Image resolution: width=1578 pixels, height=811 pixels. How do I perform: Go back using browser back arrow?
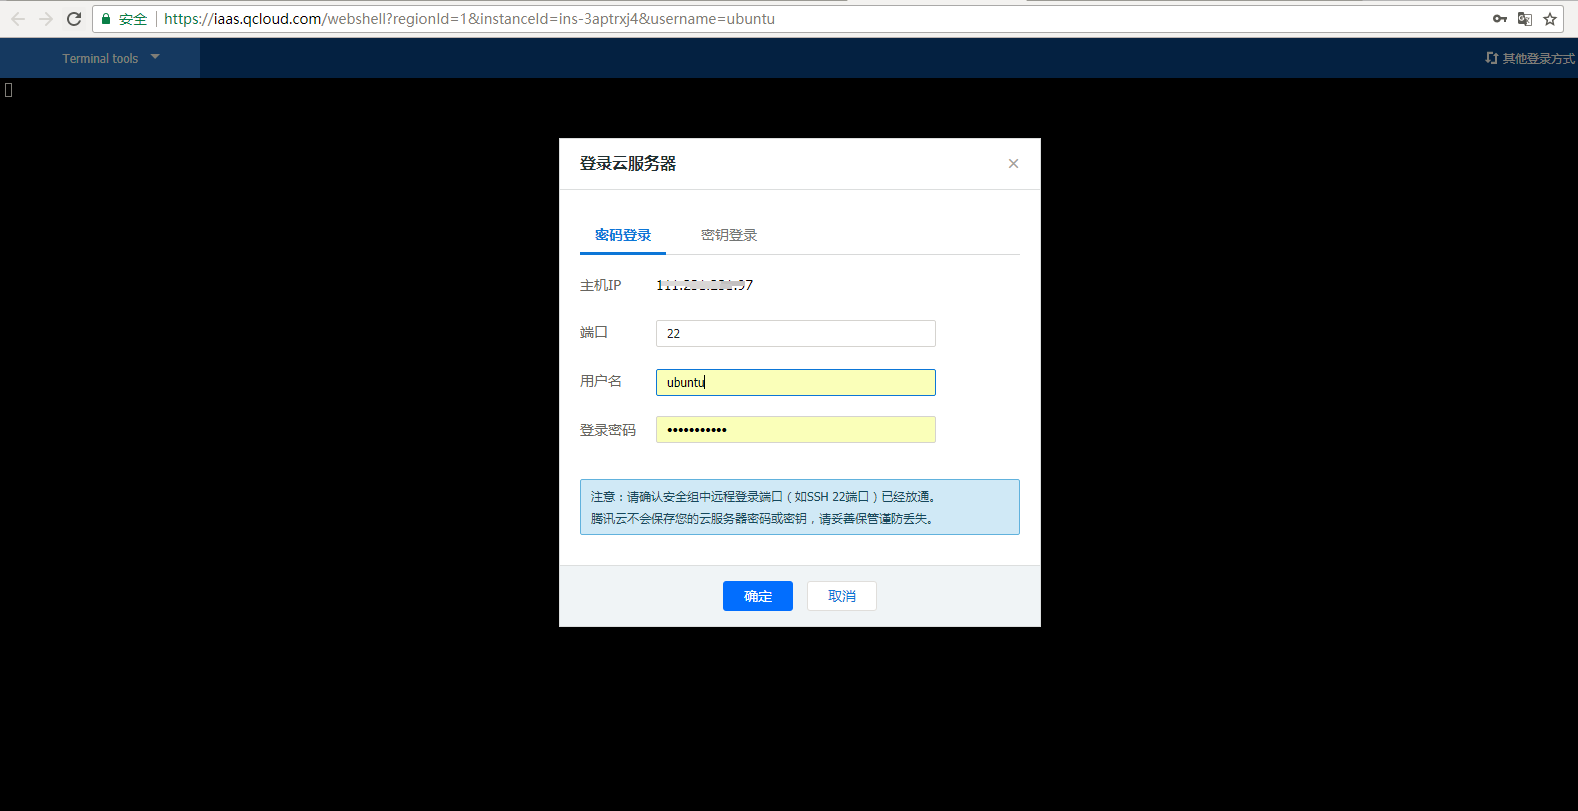pyautogui.click(x=18, y=19)
